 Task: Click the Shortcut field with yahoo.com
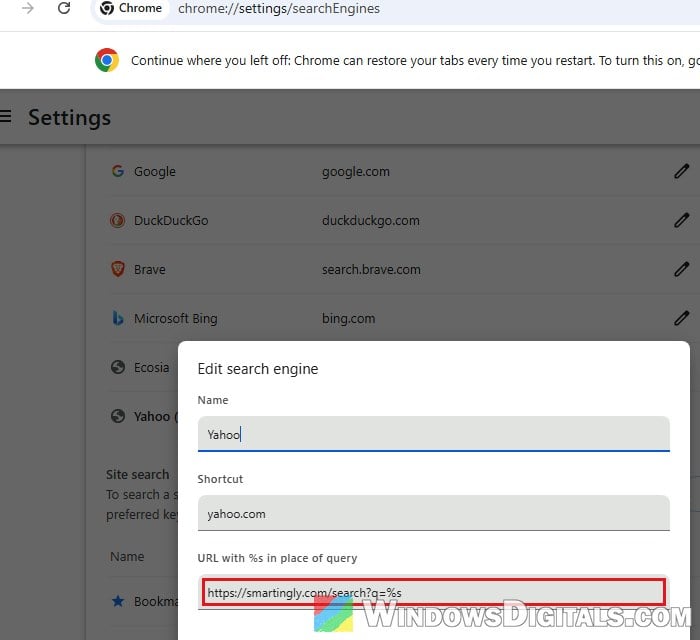[x=433, y=513]
